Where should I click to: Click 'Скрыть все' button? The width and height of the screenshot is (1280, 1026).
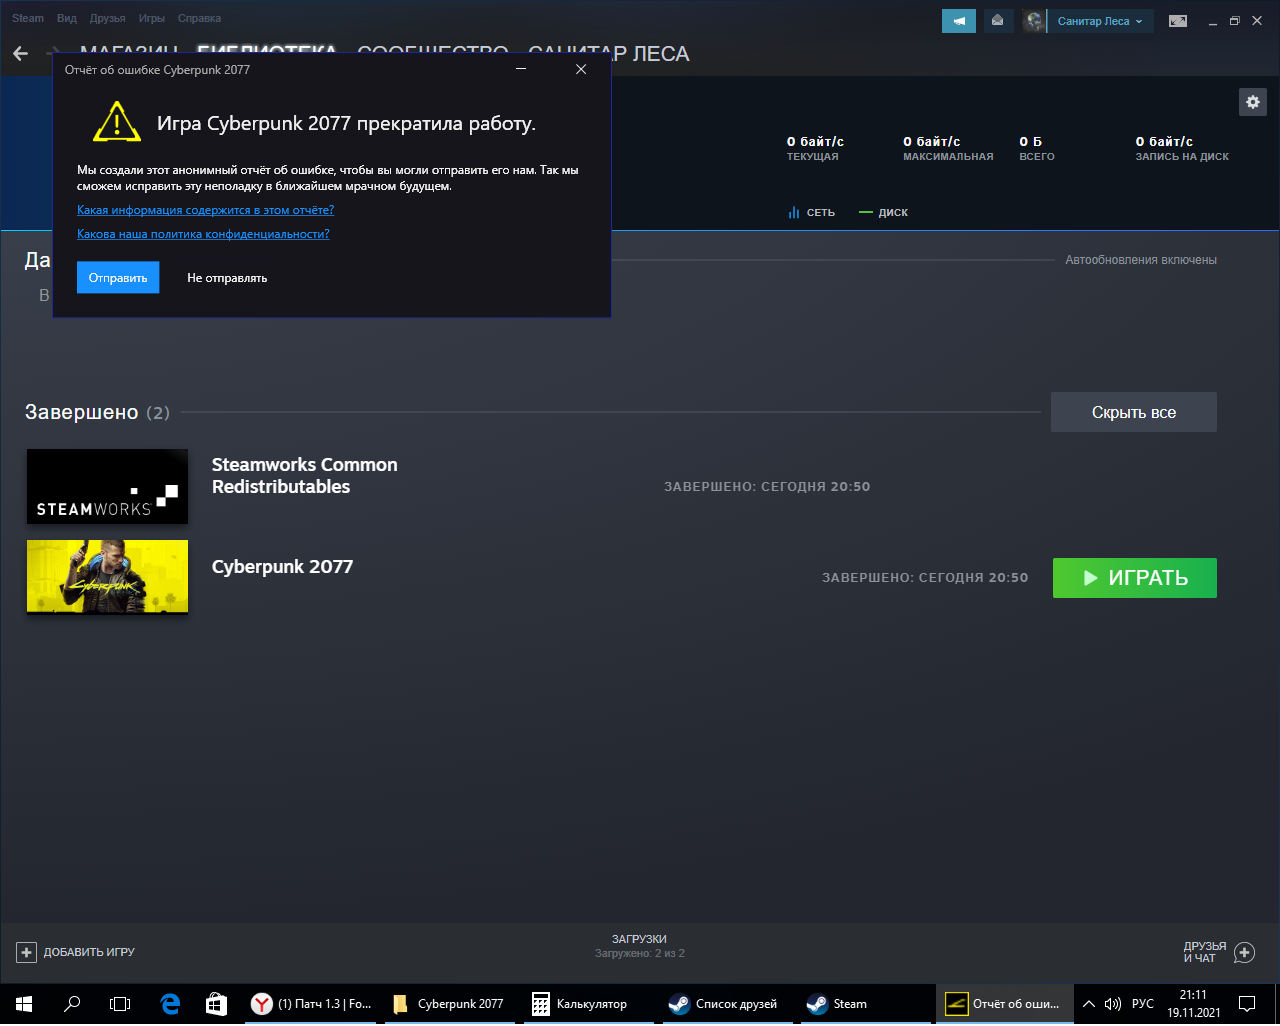click(x=1134, y=412)
